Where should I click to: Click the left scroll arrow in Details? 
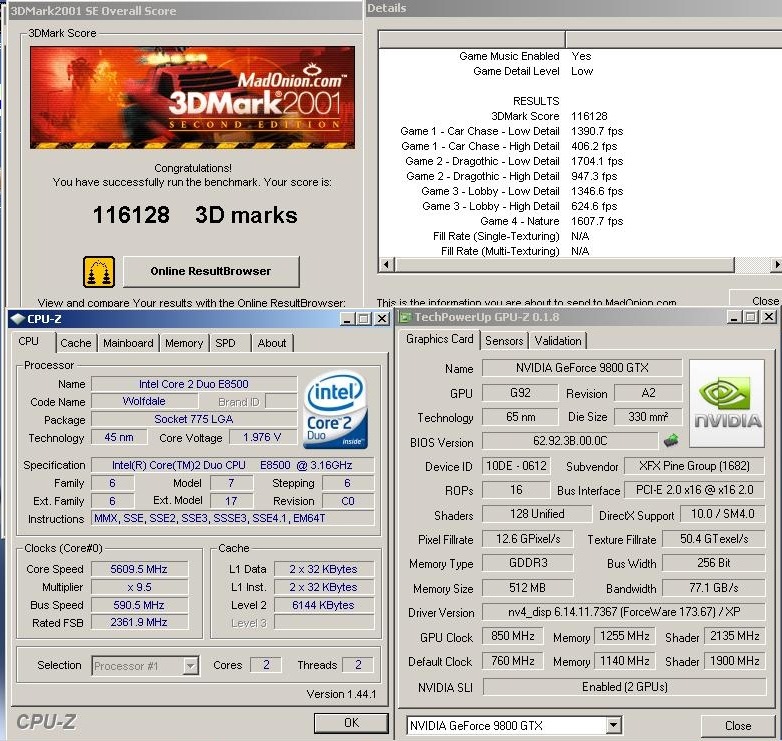386,264
